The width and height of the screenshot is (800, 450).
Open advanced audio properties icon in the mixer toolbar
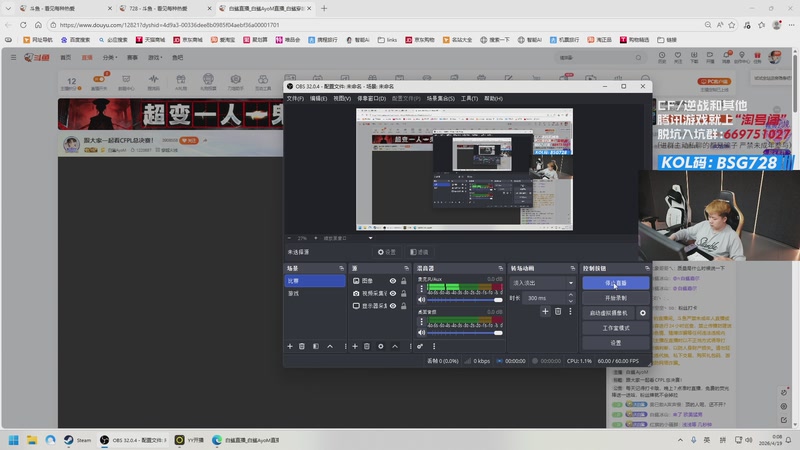pyautogui.click(x=420, y=346)
